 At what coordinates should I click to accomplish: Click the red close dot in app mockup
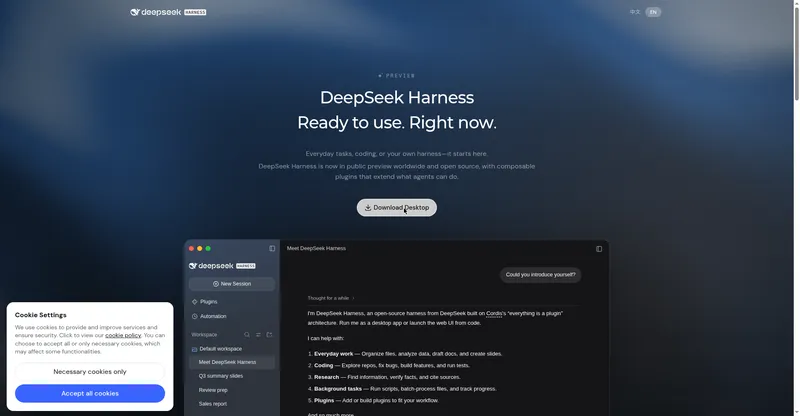[191, 249]
